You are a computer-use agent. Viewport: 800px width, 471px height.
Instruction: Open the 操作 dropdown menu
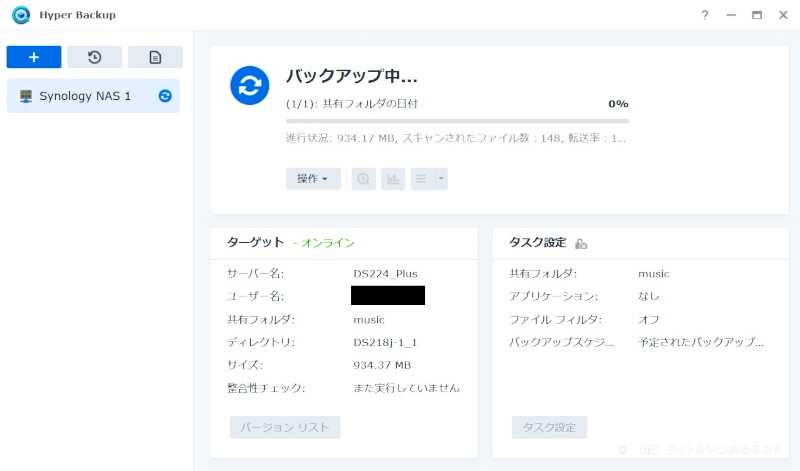(313, 179)
